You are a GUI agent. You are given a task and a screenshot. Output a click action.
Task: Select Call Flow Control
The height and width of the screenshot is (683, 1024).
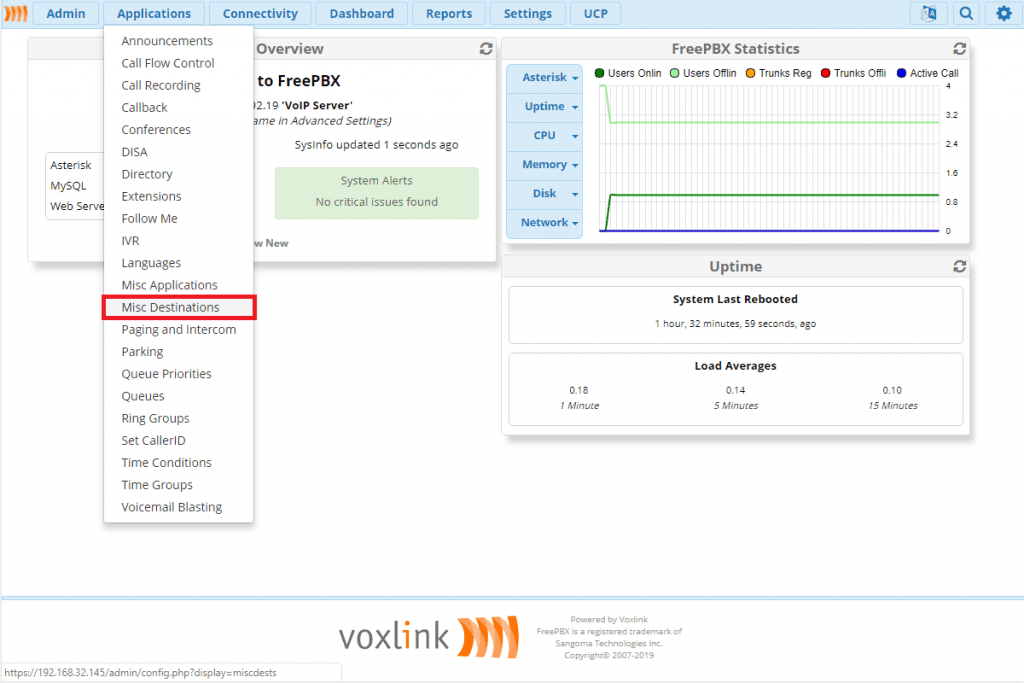(x=178, y=63)
